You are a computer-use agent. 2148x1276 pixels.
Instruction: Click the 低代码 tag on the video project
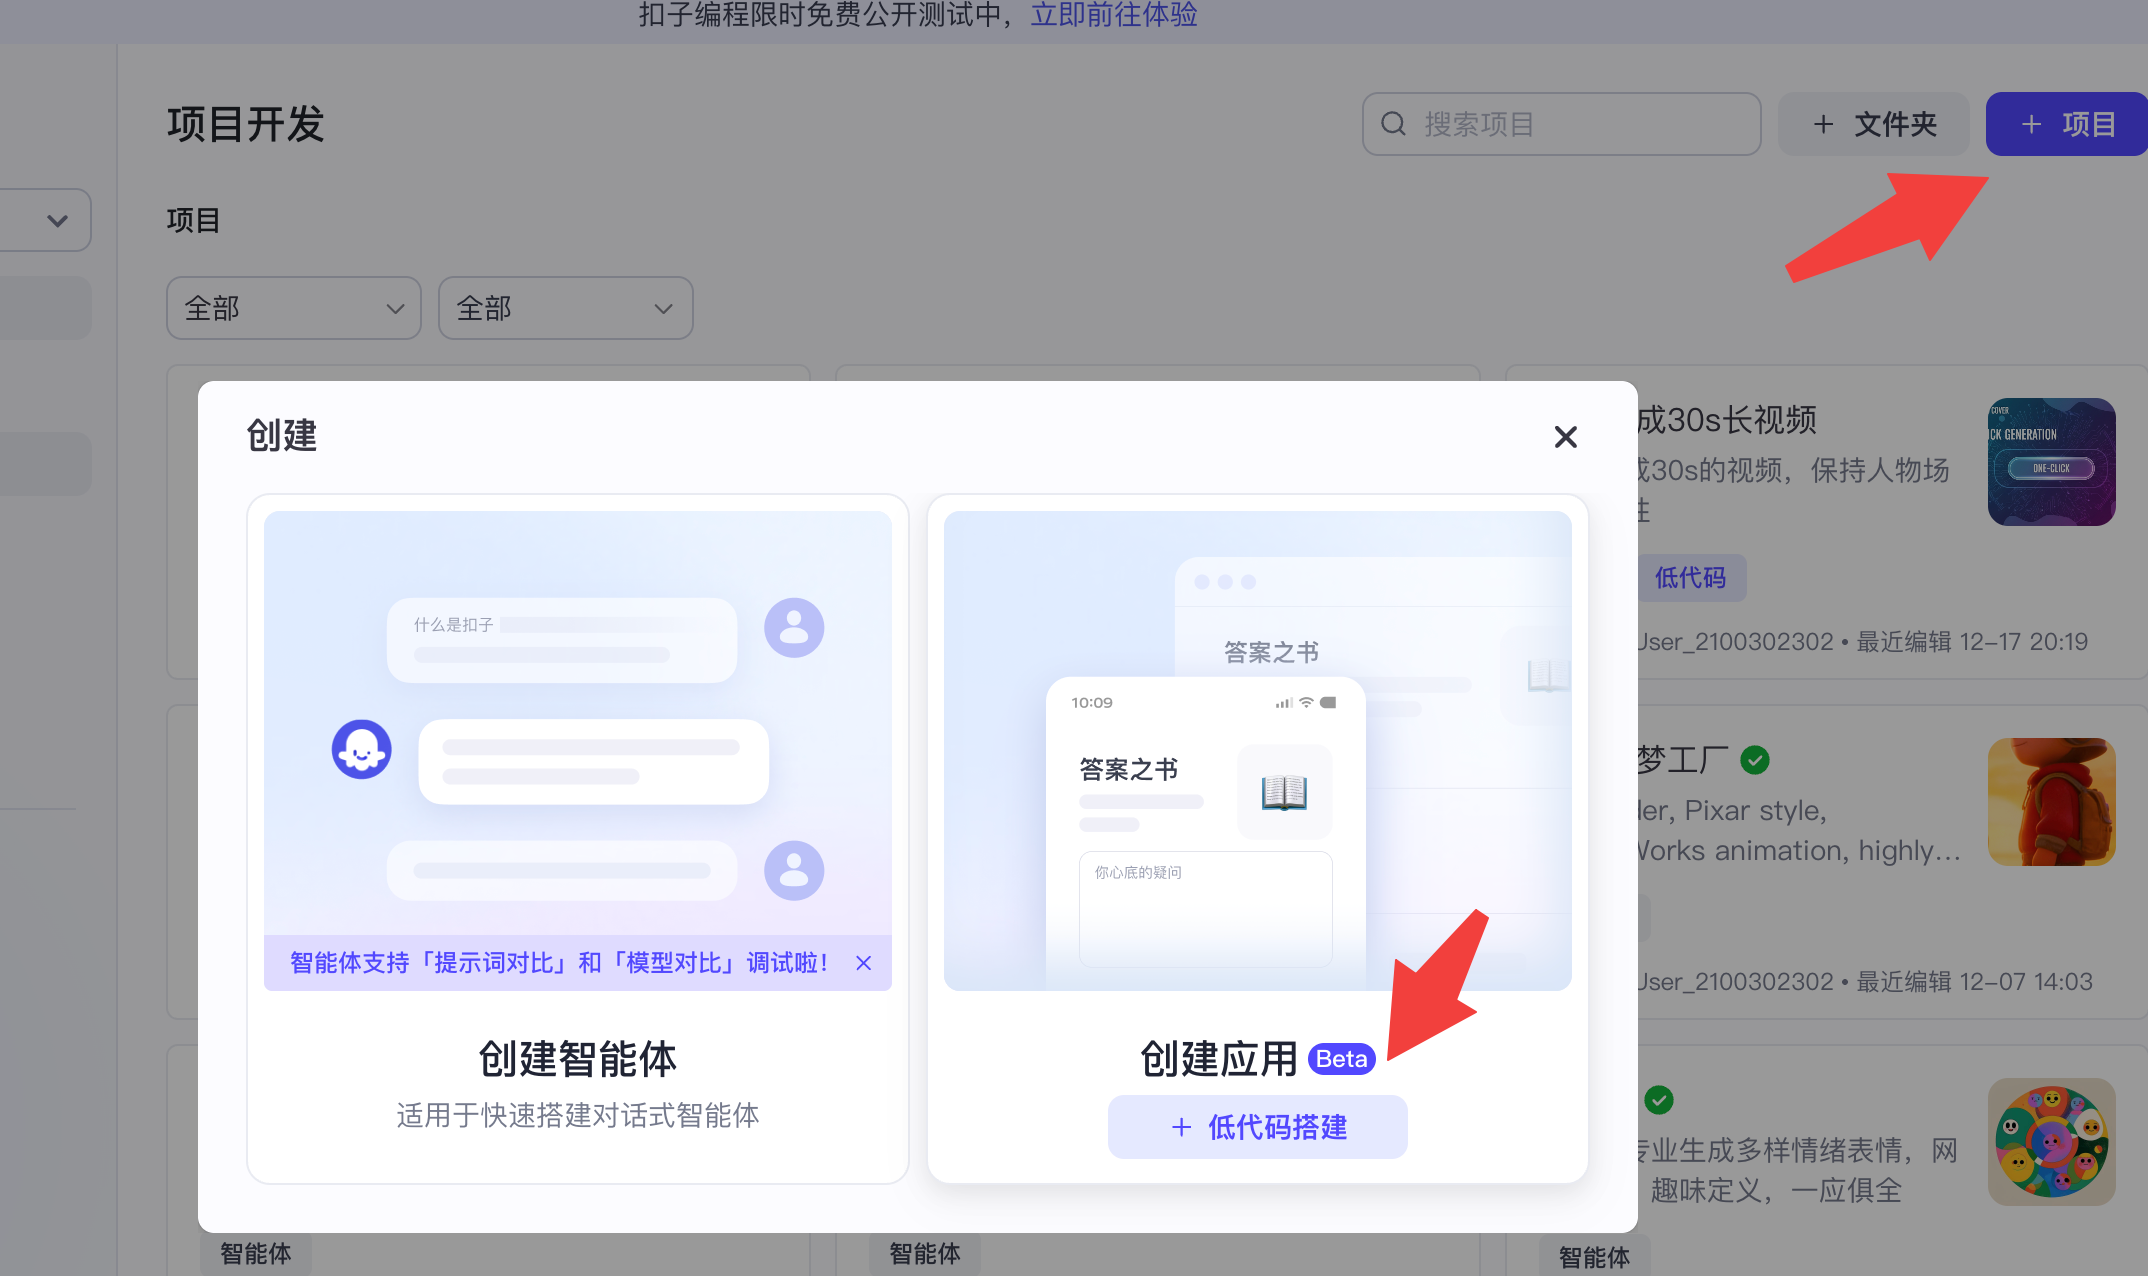click(x=1691, y=578)
